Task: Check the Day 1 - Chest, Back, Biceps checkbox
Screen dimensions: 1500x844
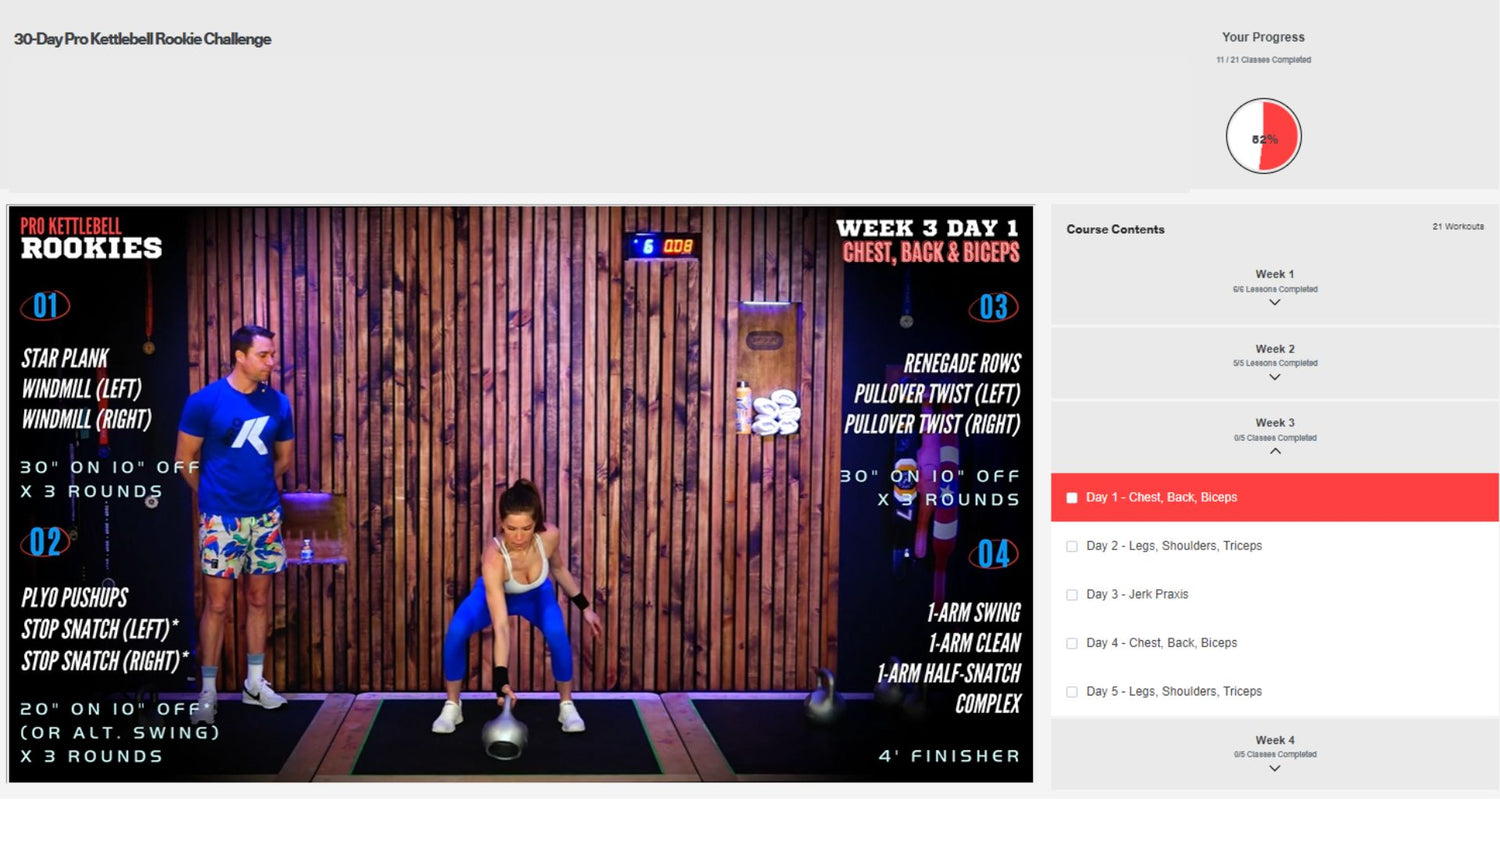Action: click(x=1071, y=497)
